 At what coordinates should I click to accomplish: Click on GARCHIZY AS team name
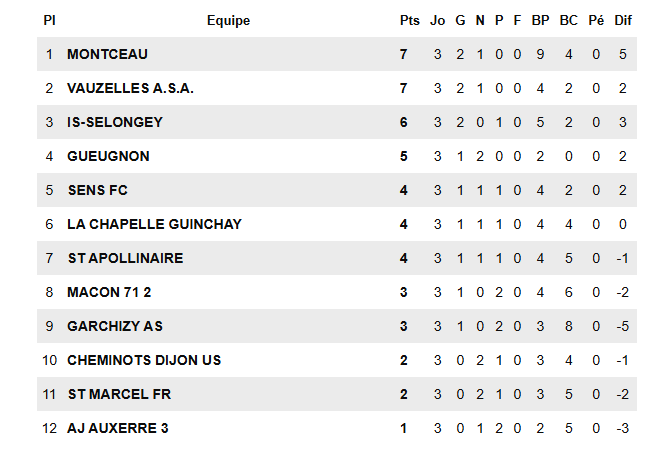(x=115, y=326)
